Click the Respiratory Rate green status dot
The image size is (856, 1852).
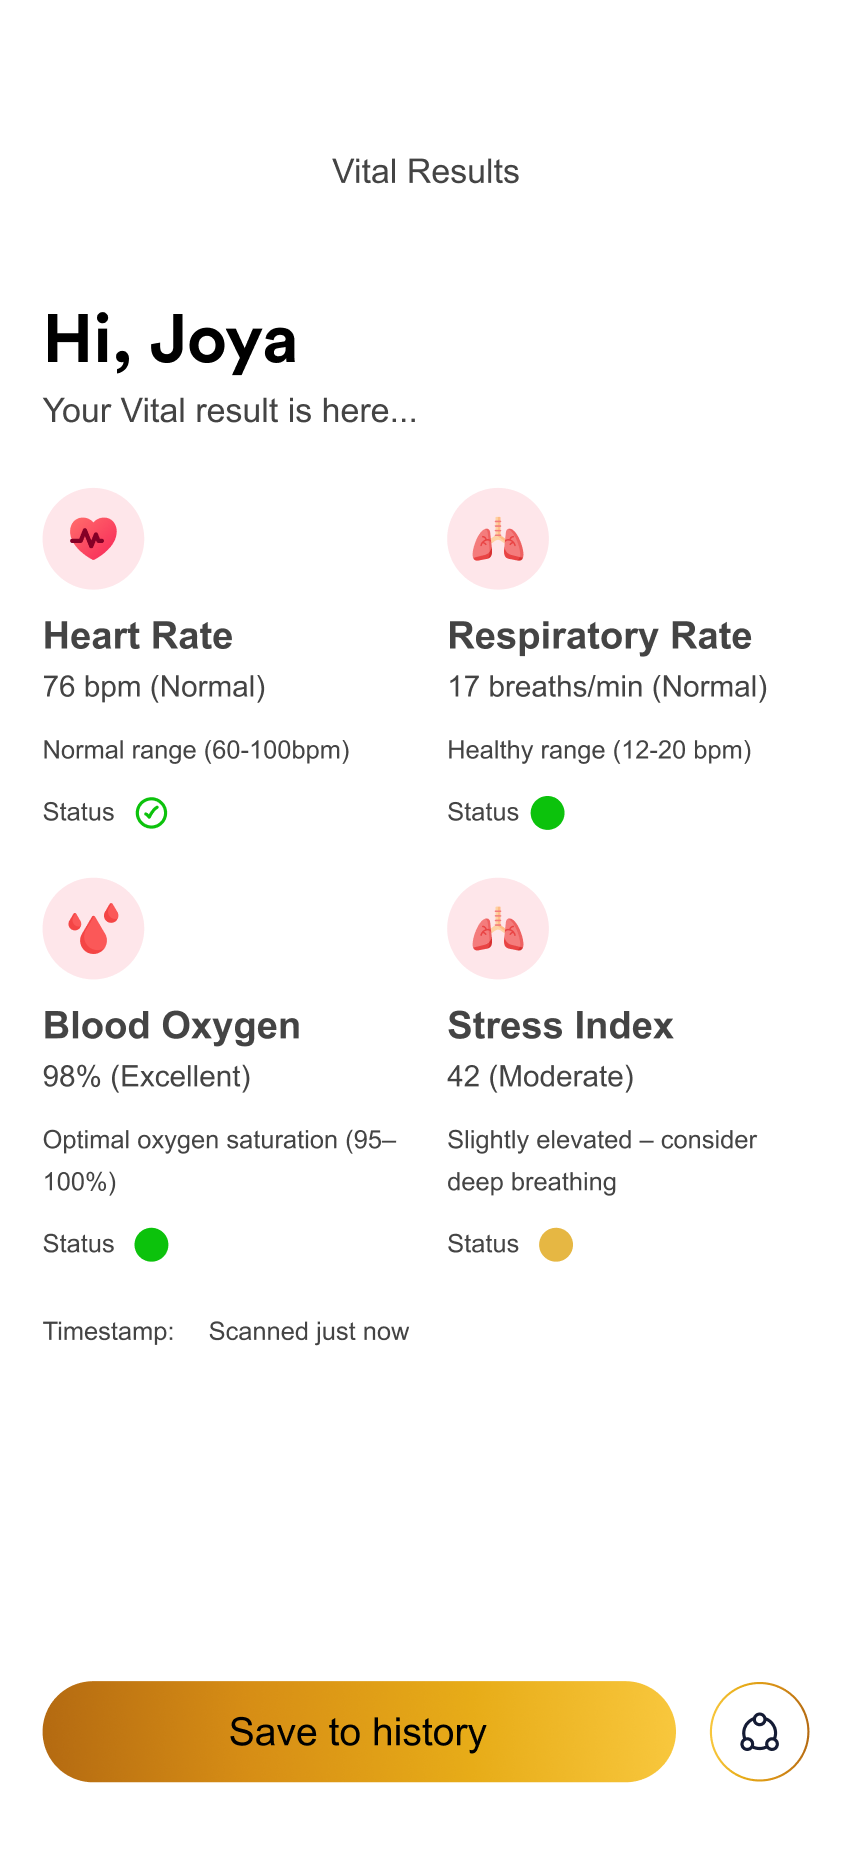pos(547,813)
